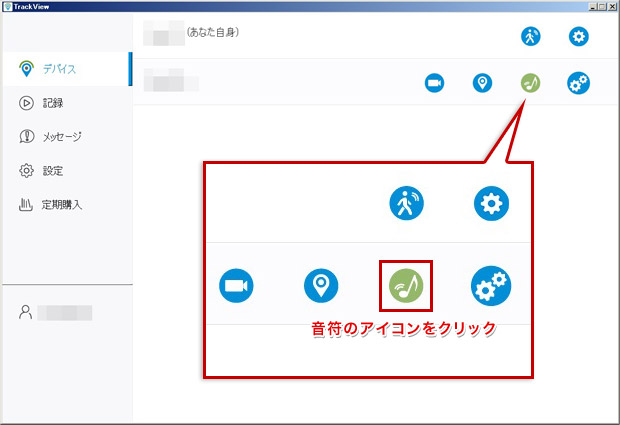Open motion detection icon in your own device row
Viewport: 620px width, 425px height.
(530, 36)
